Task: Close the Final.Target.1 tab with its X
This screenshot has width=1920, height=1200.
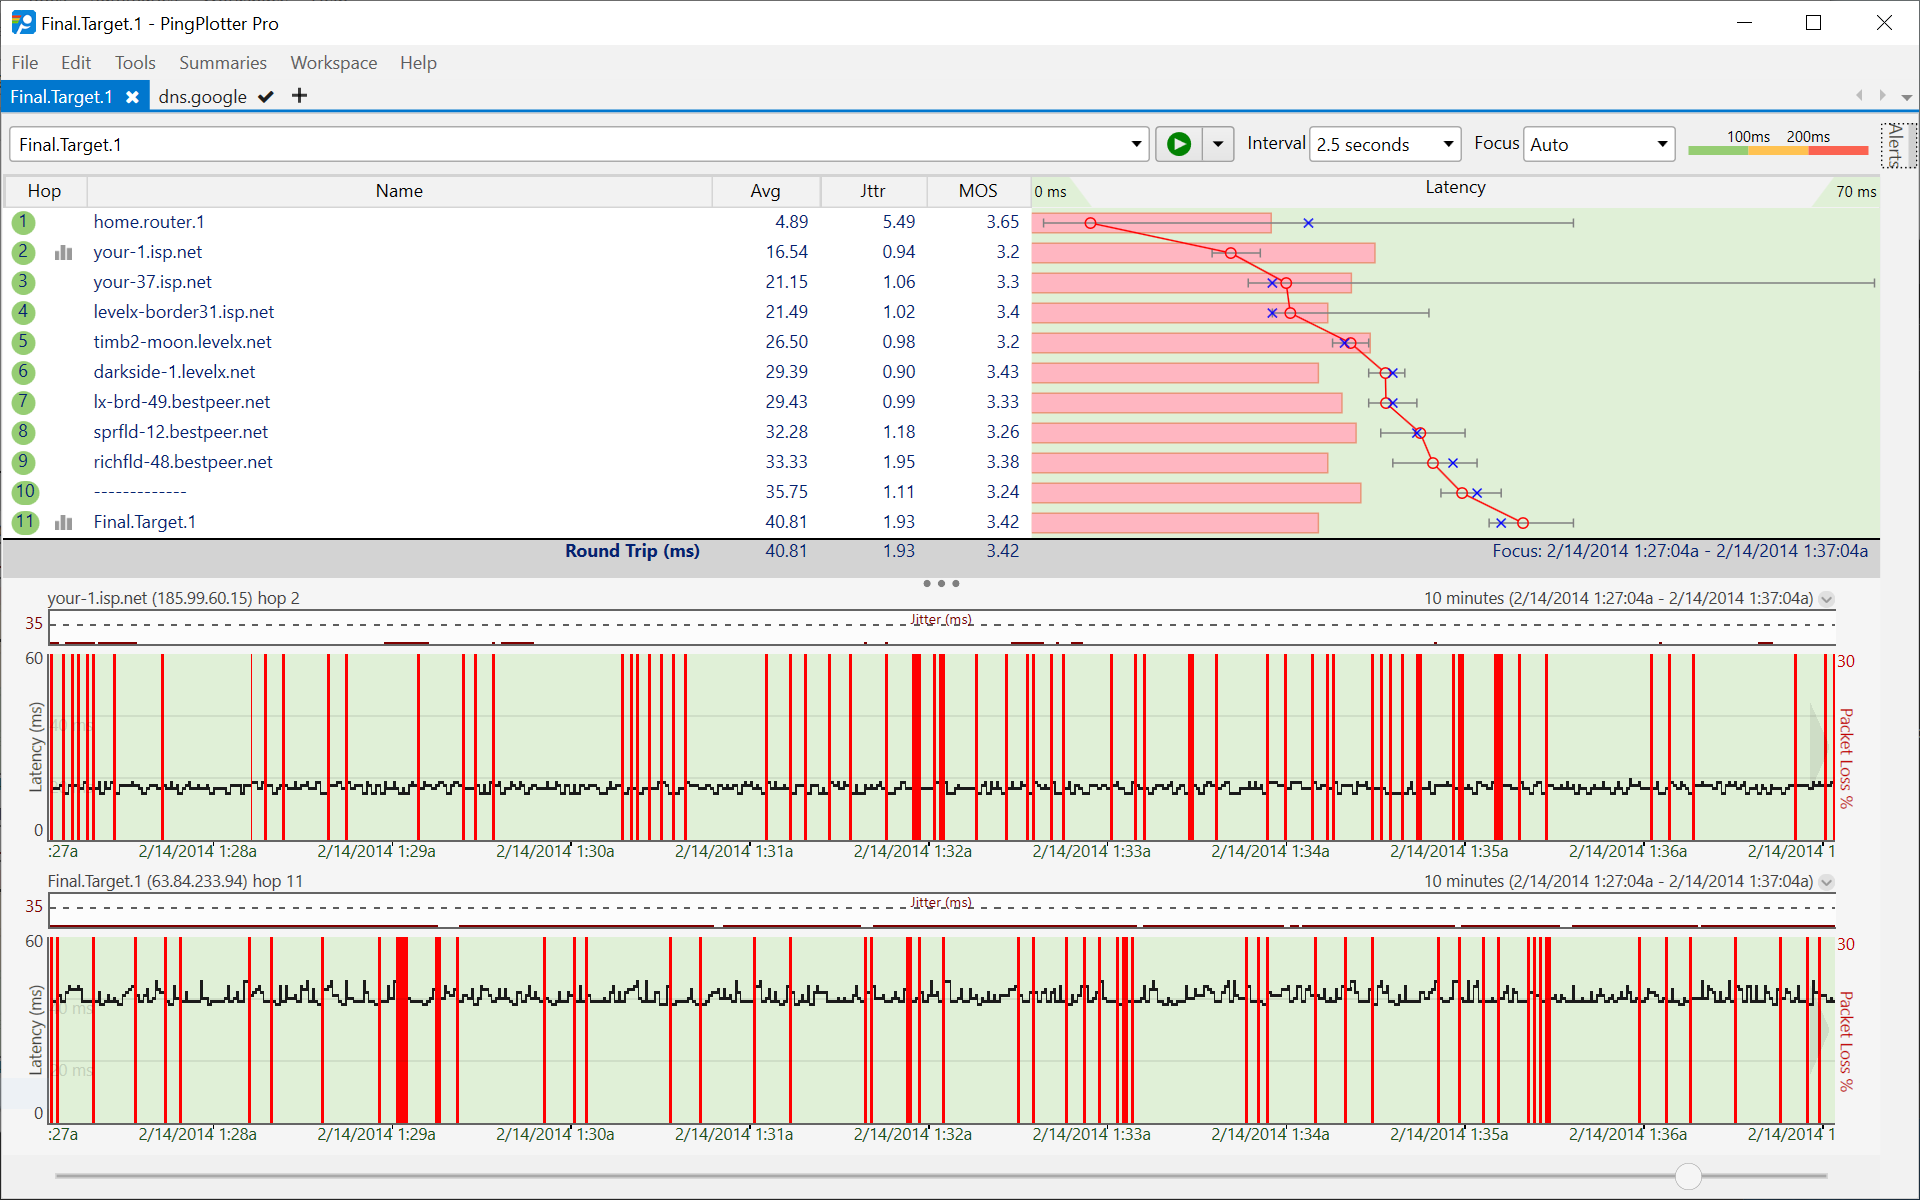Action: point(132,97)
